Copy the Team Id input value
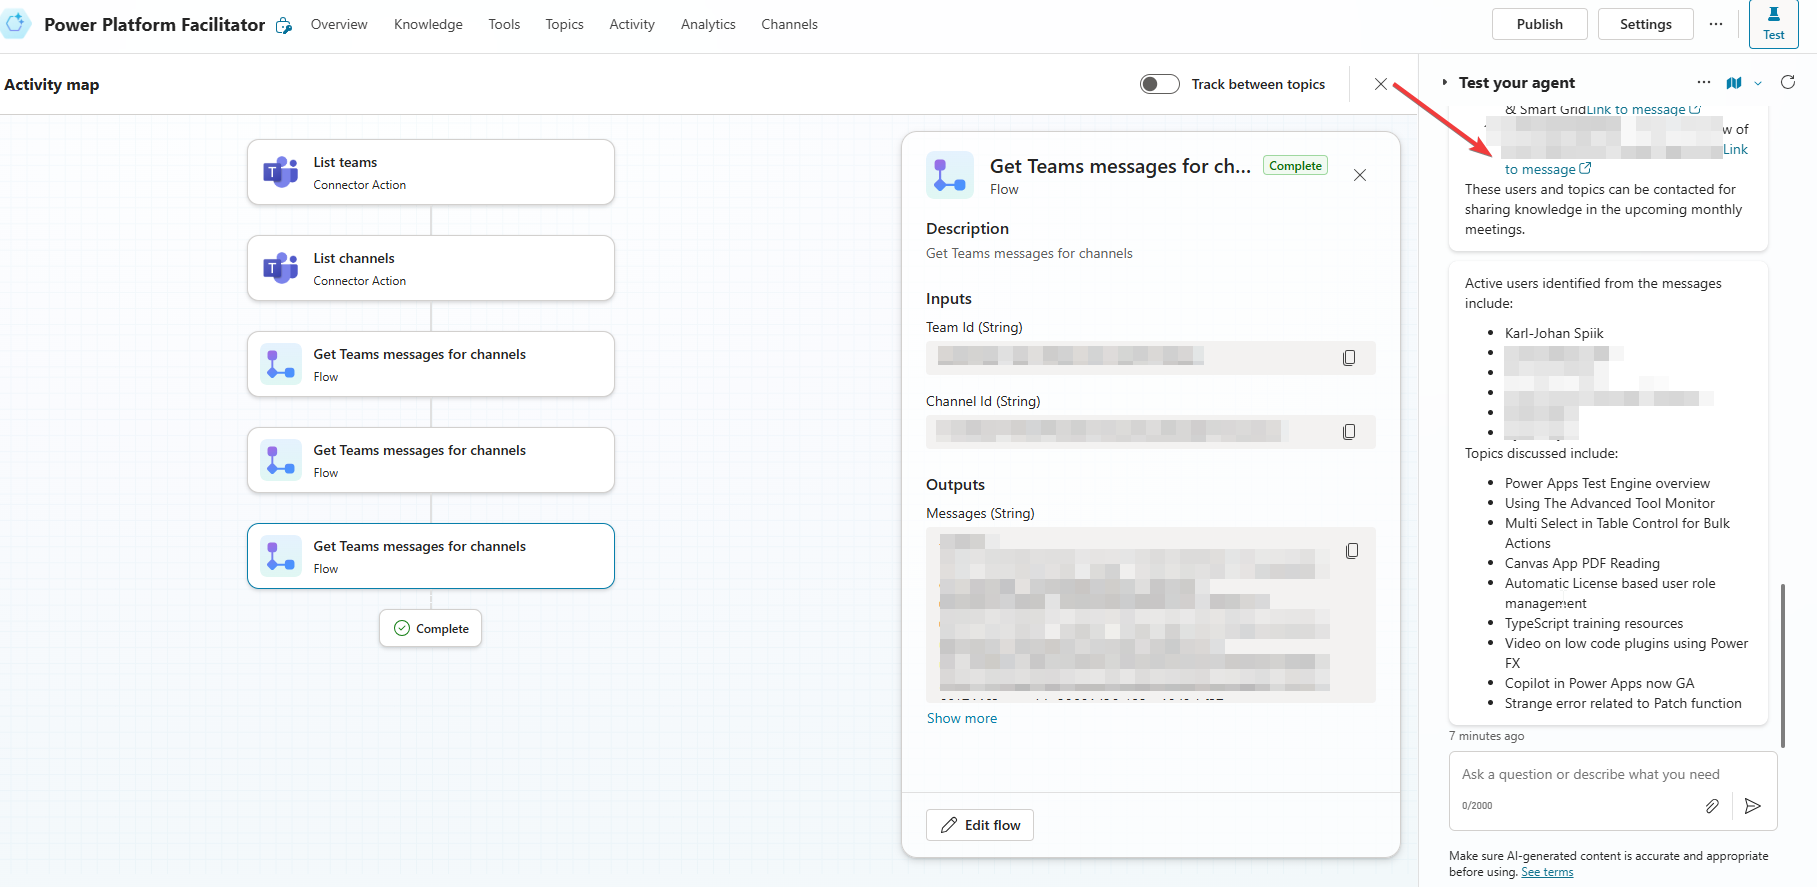 coord(1348,358)
